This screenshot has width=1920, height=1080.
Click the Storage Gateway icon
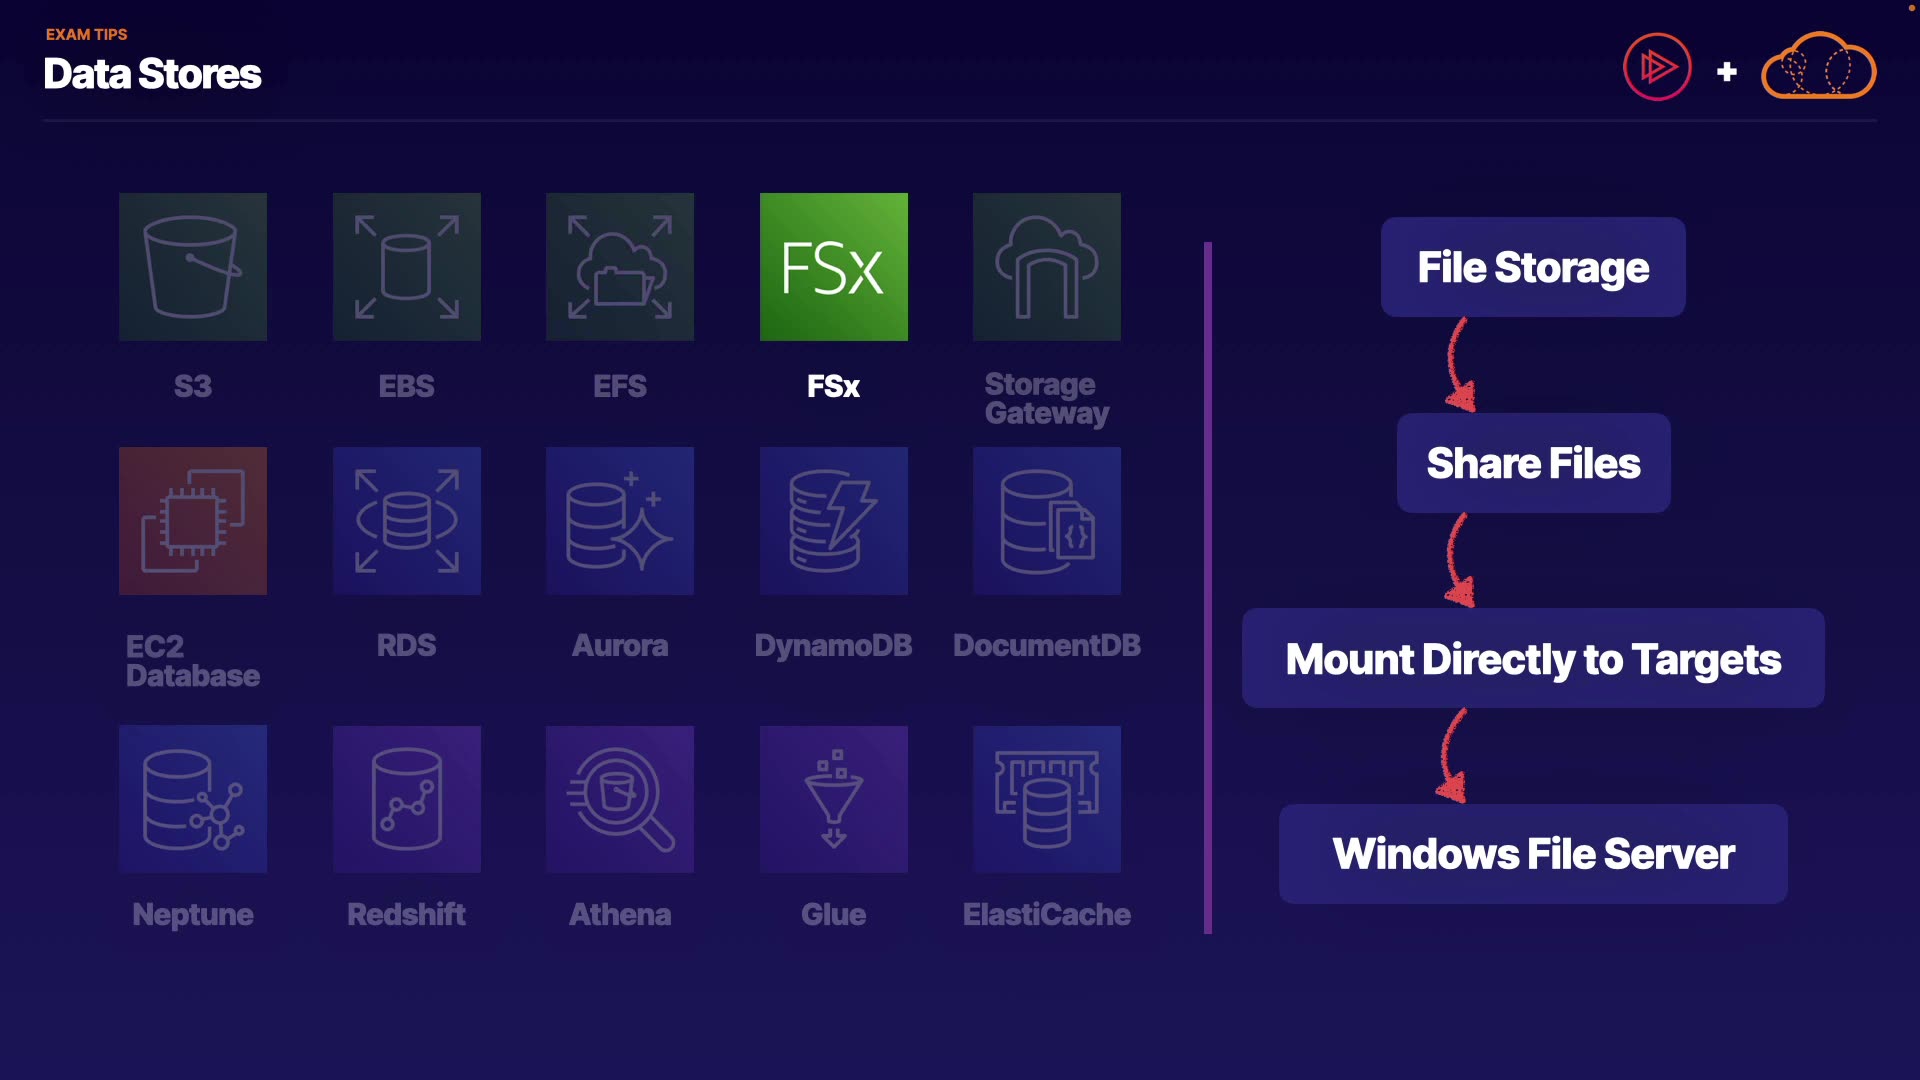1047,267
